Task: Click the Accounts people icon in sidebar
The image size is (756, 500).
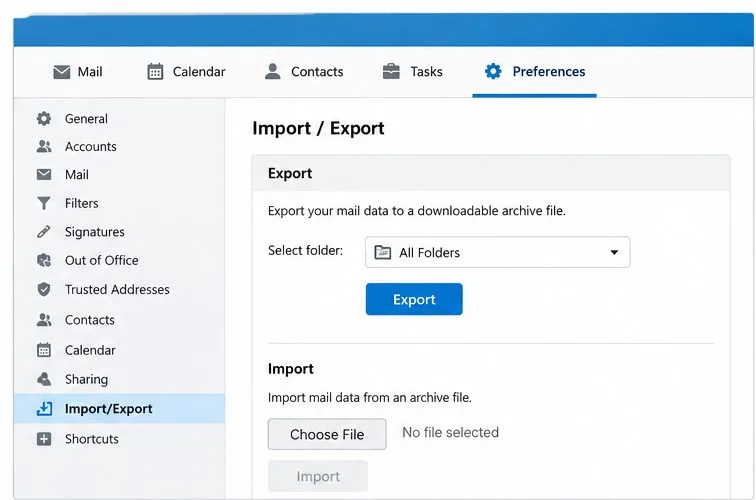Action: click(44, 146)
